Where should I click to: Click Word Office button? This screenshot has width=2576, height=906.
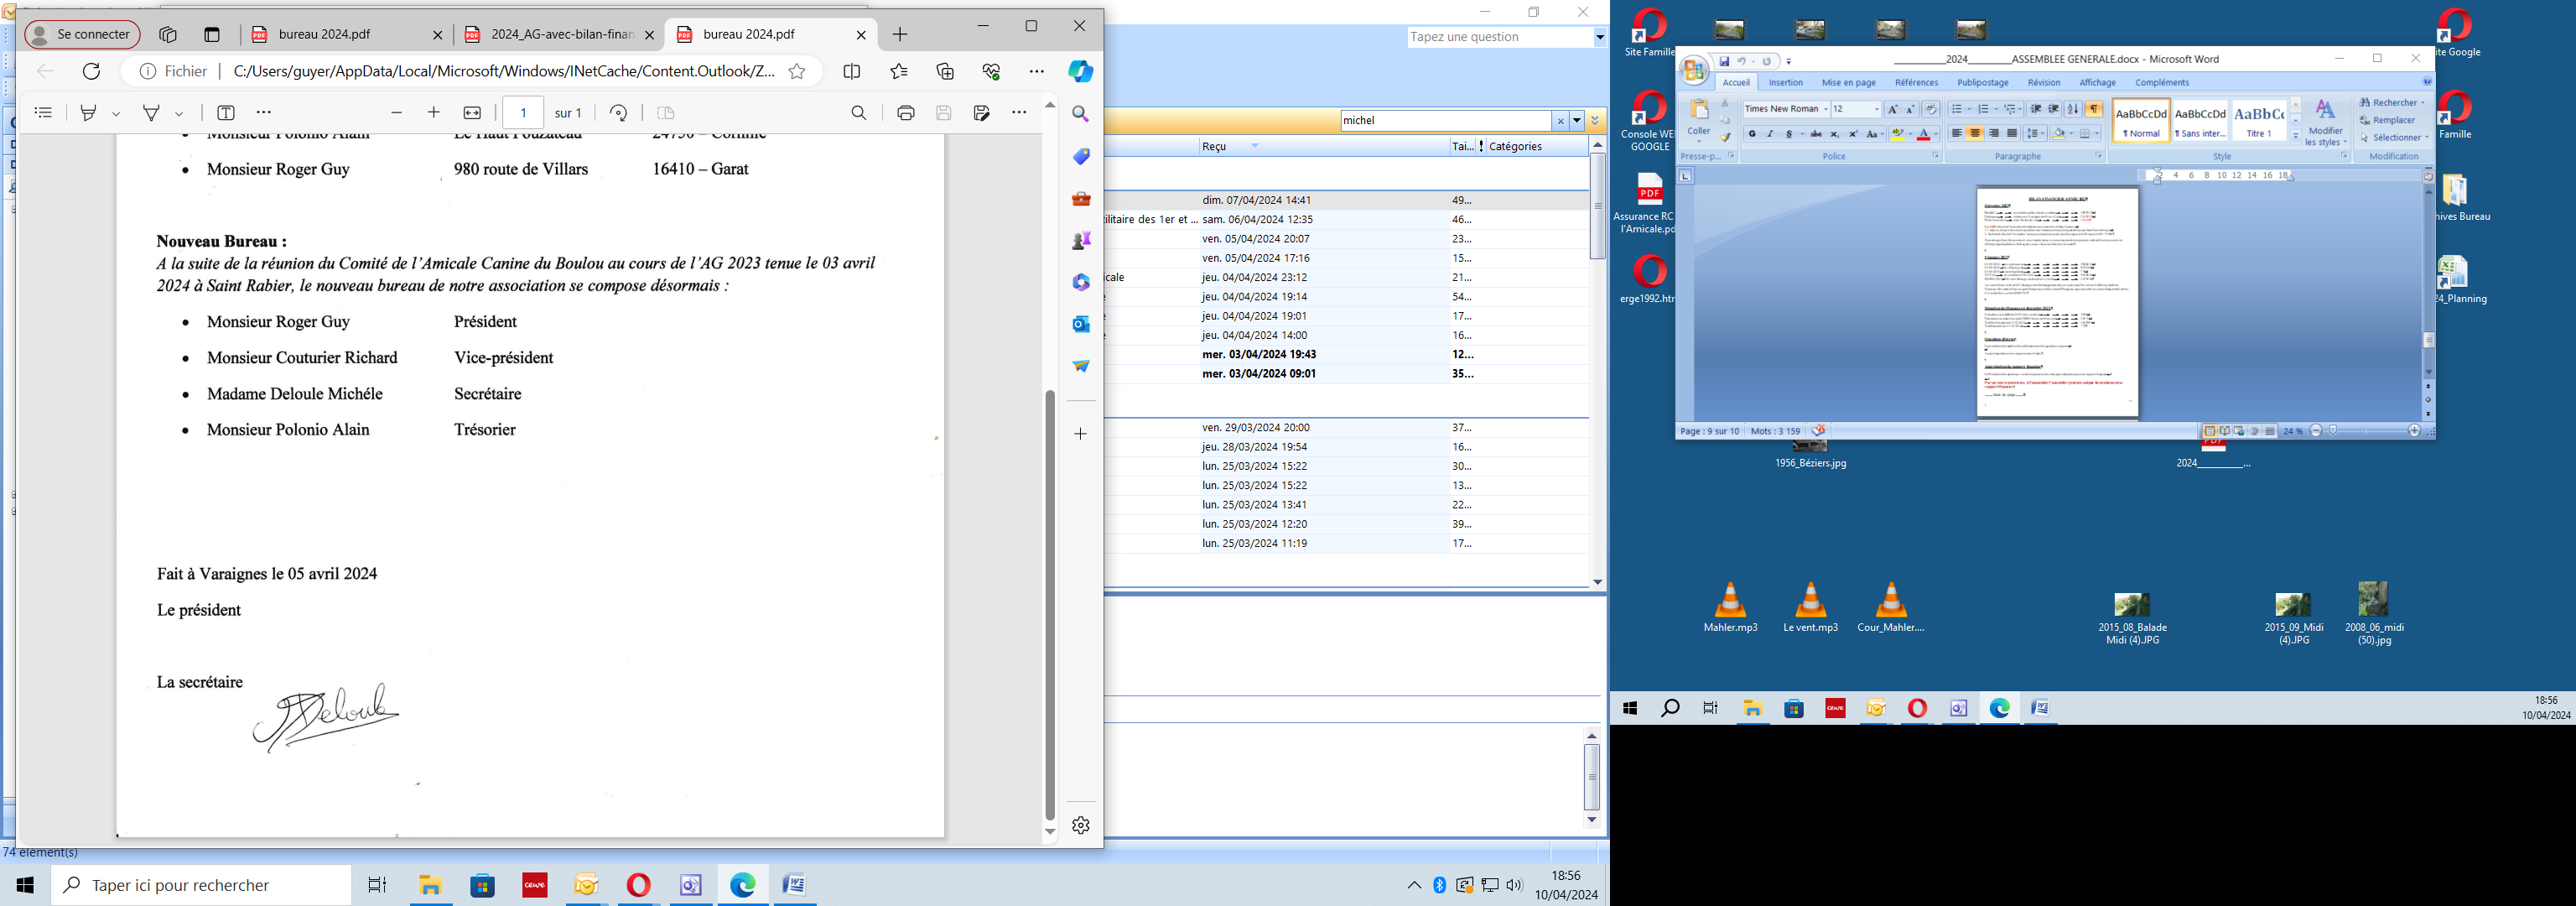click(x=1694, y=70)
